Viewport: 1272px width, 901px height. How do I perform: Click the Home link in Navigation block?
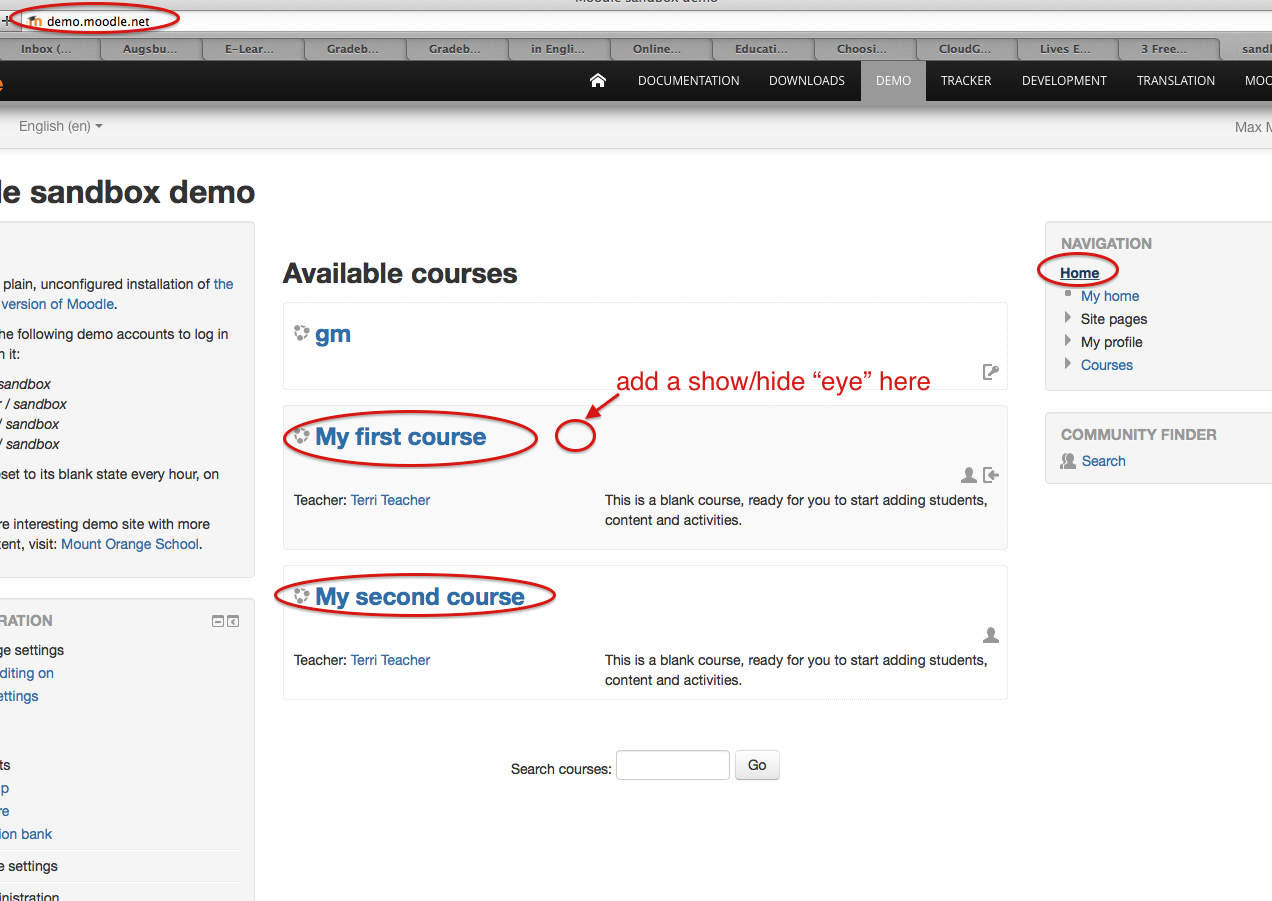1080,273
